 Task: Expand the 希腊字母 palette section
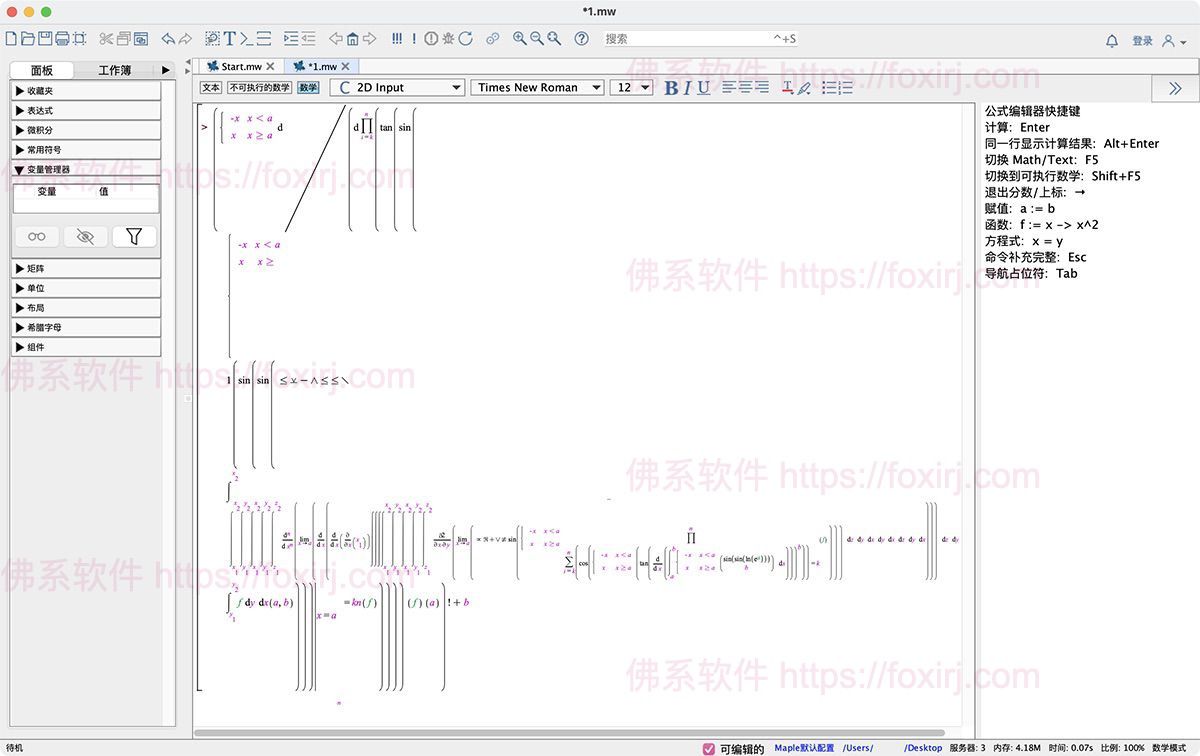point(85,327)
